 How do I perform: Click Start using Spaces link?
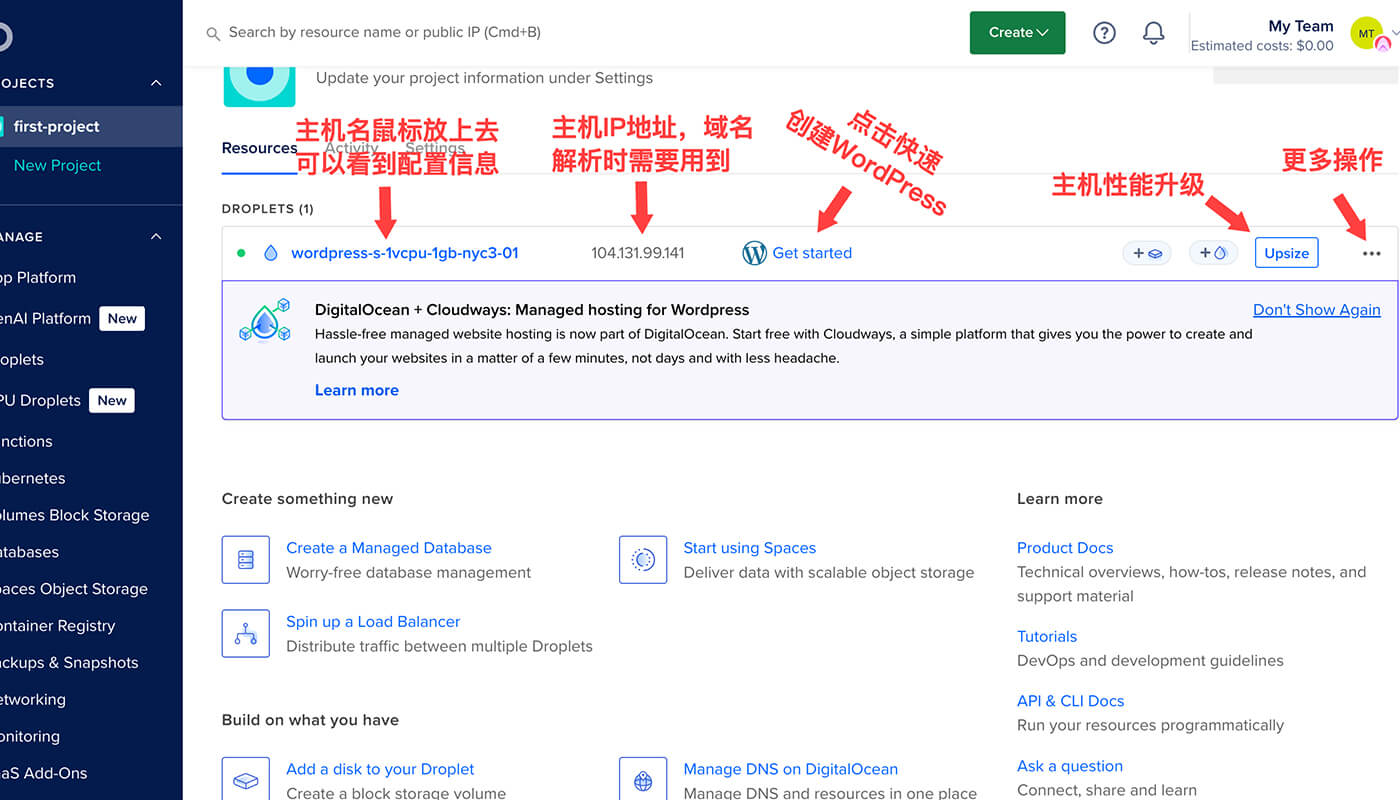[750, 548]
